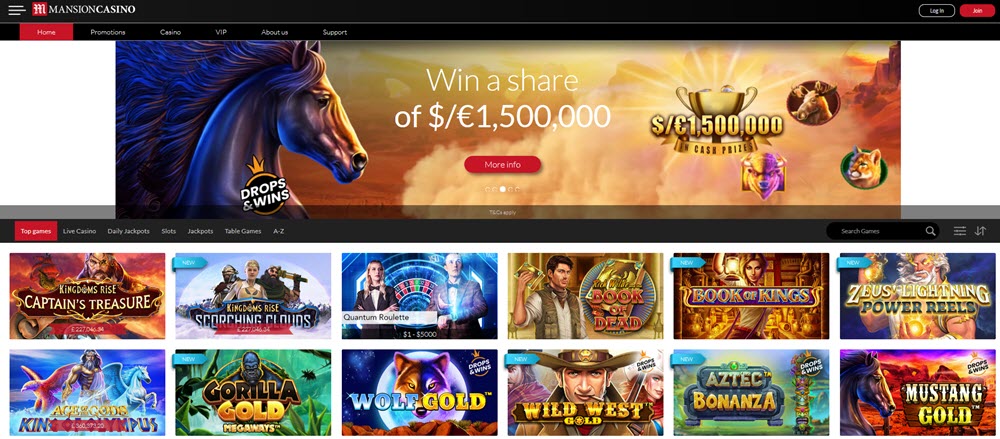Click the Mansion Casino logo

click(x=84, y=10)
